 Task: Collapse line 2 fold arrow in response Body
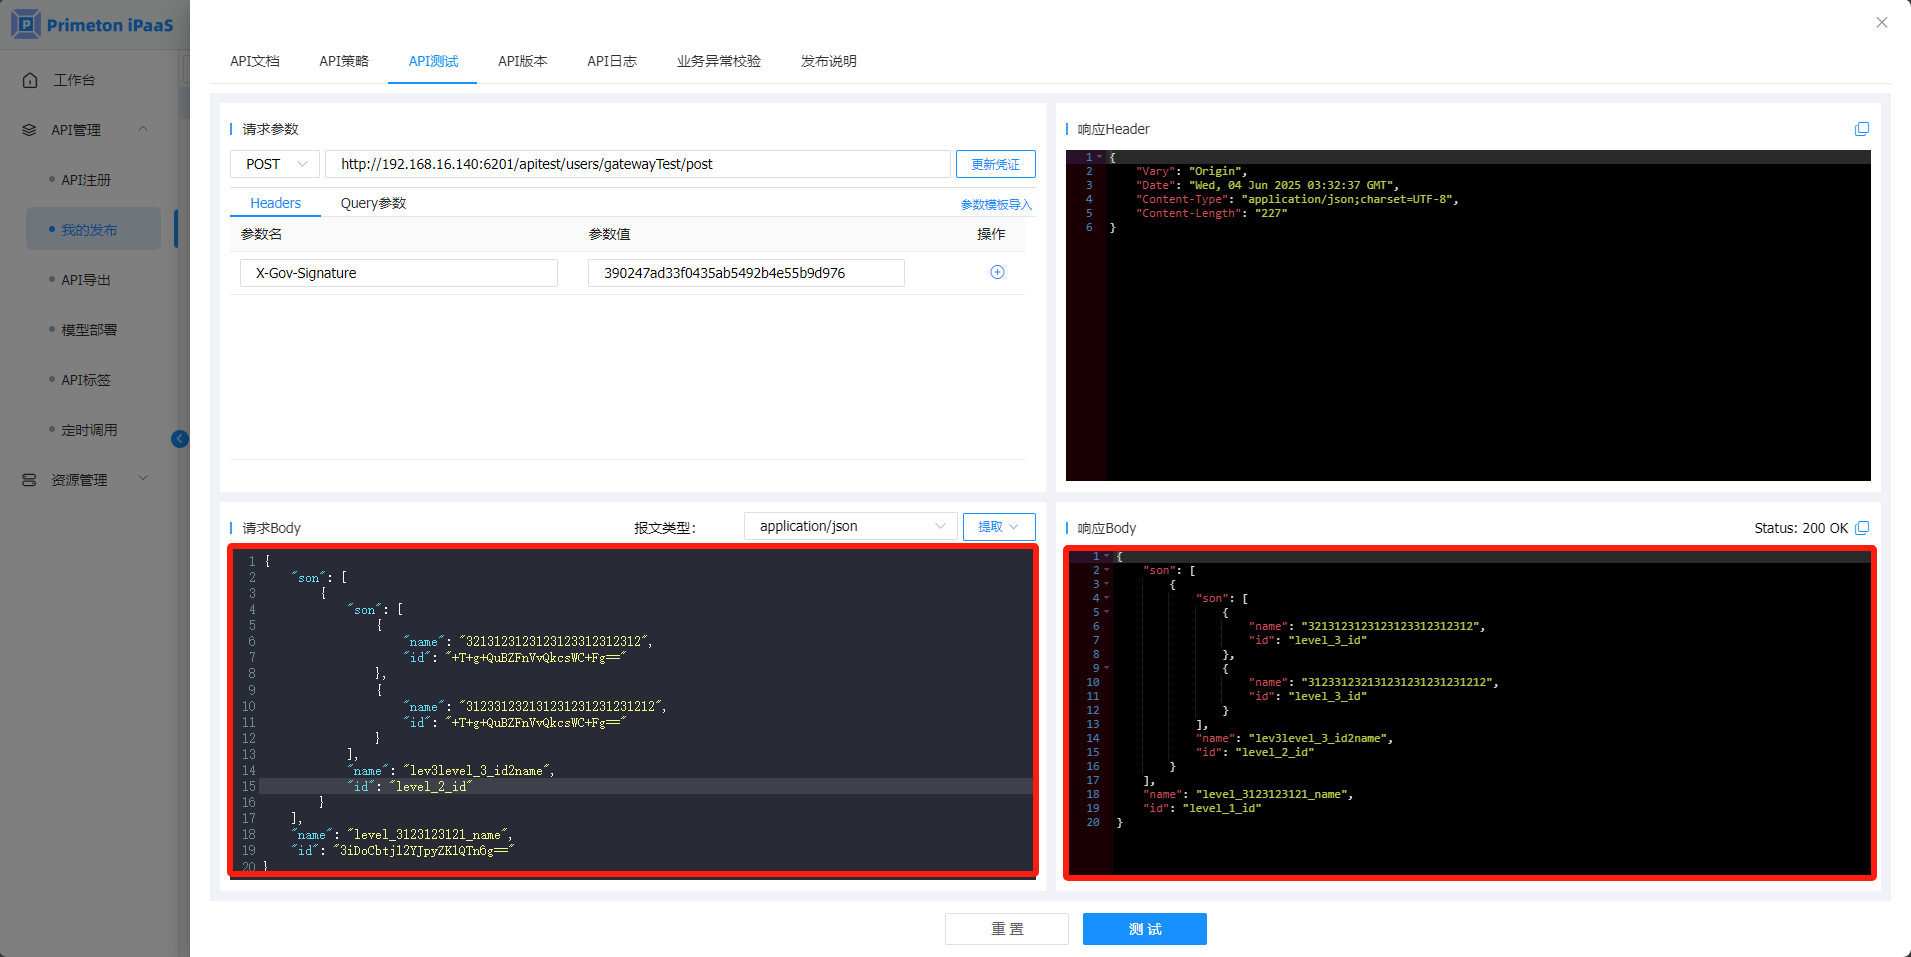(x=1107, y=570)
